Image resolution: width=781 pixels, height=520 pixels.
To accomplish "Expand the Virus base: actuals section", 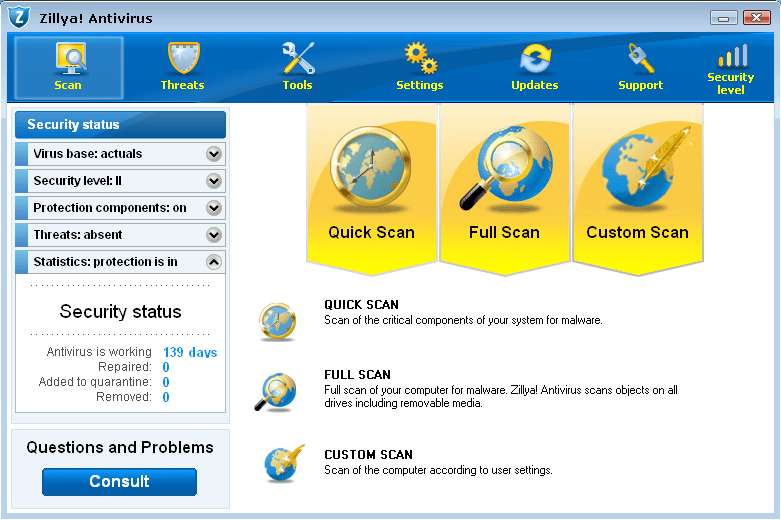I will (213, 154).
